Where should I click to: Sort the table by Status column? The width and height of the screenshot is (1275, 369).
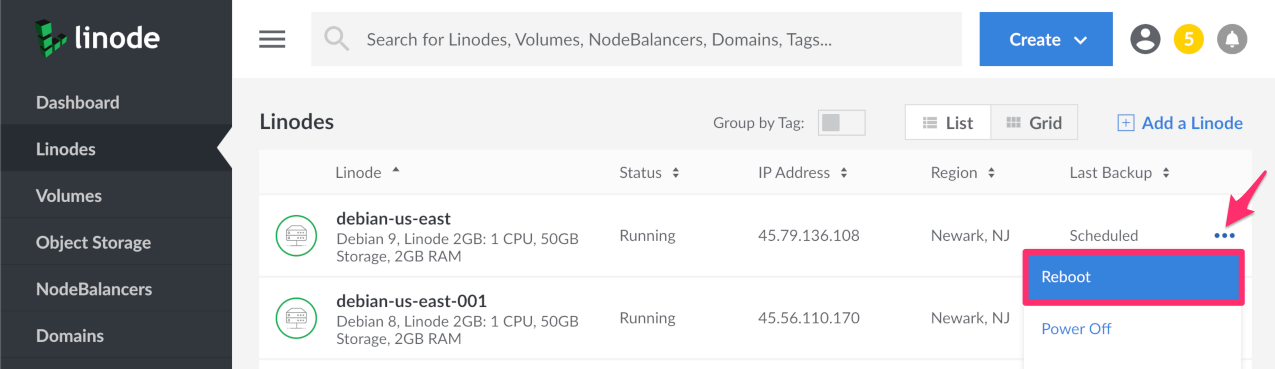[x=649, y=172]
